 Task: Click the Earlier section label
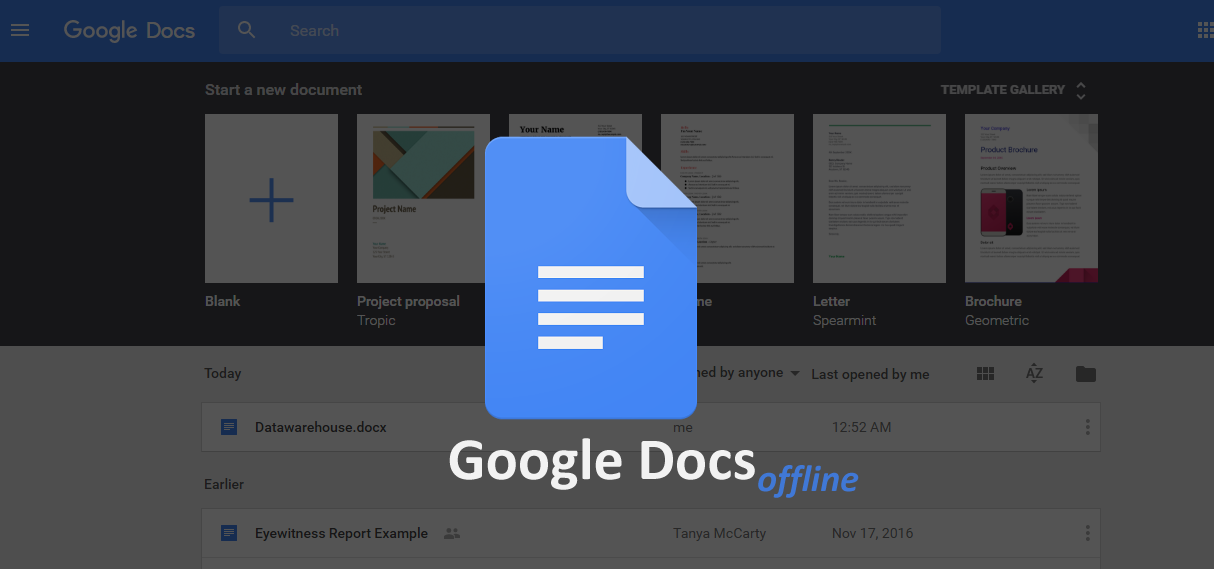click(x=224, y=484)
